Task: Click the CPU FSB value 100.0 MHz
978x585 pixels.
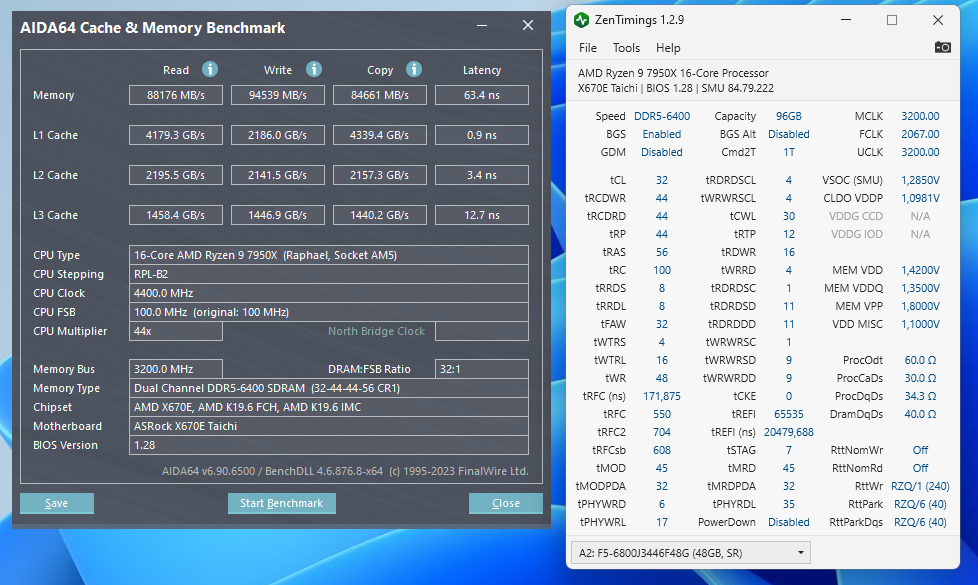Action: tap(329, 312)
